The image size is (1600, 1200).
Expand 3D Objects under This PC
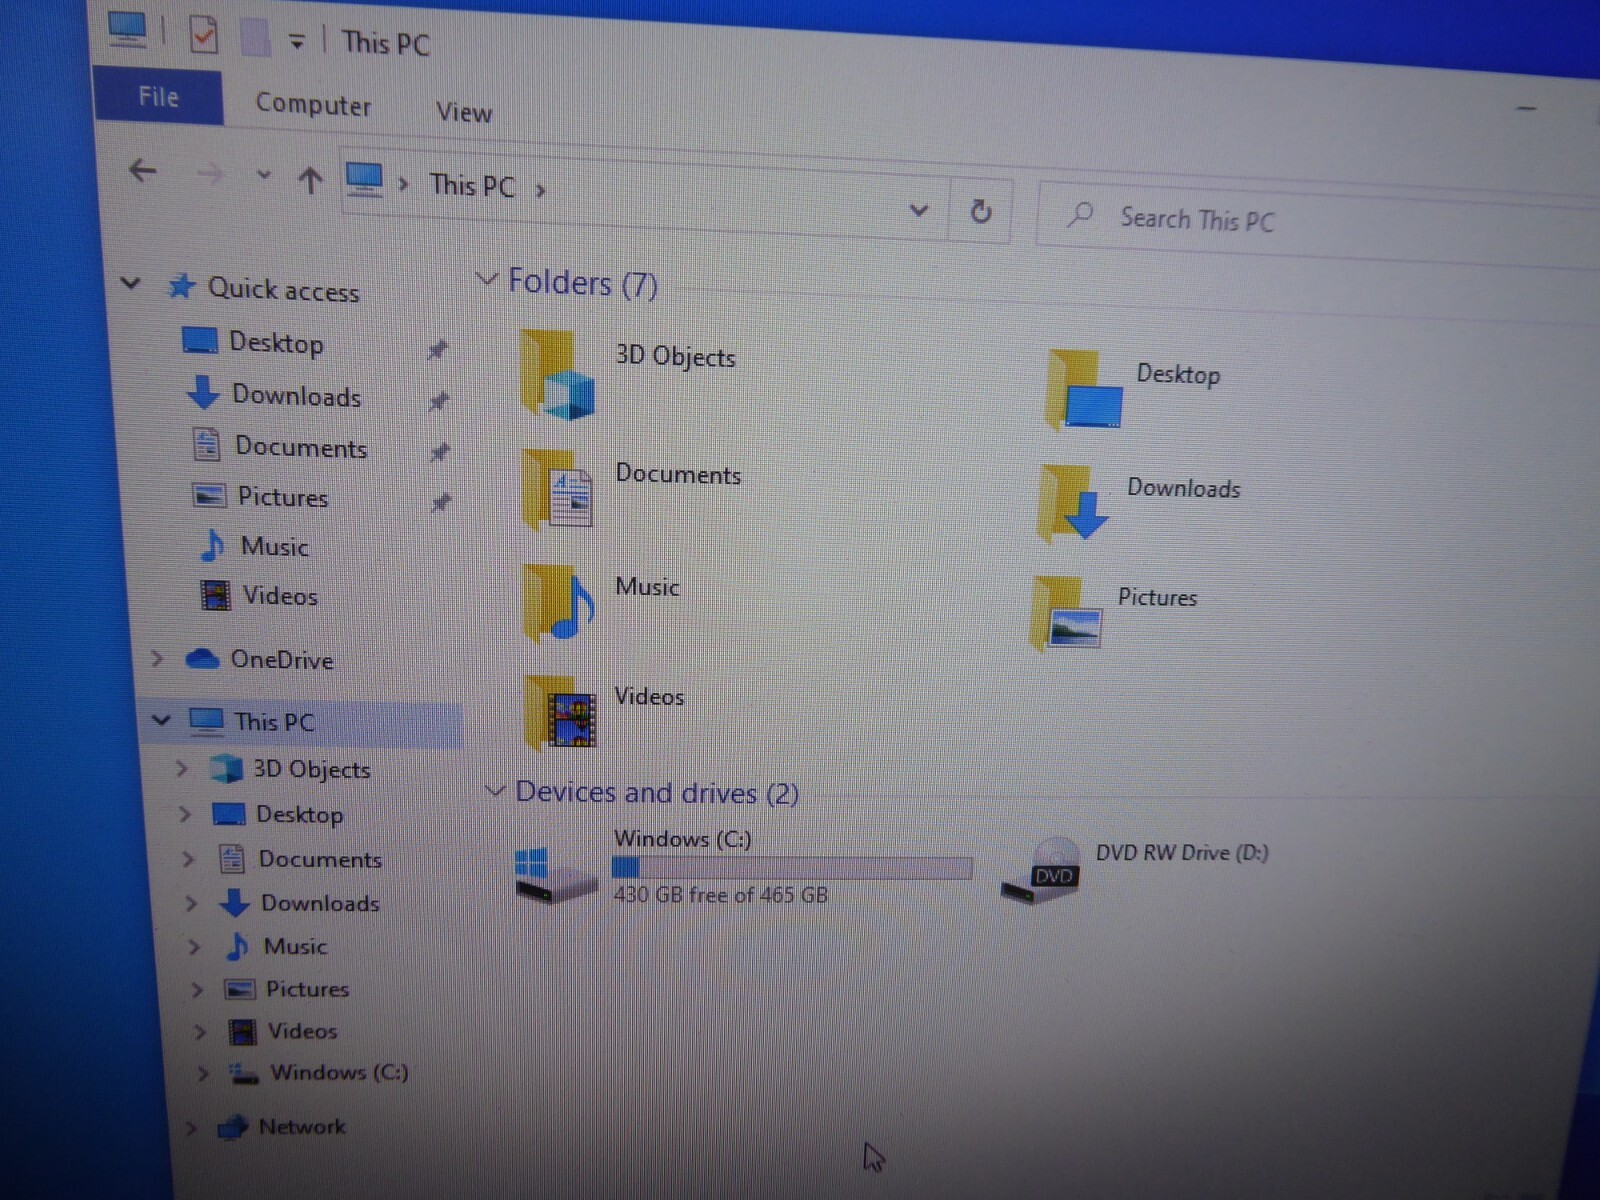pyautogui.click(x=181, y=768)
